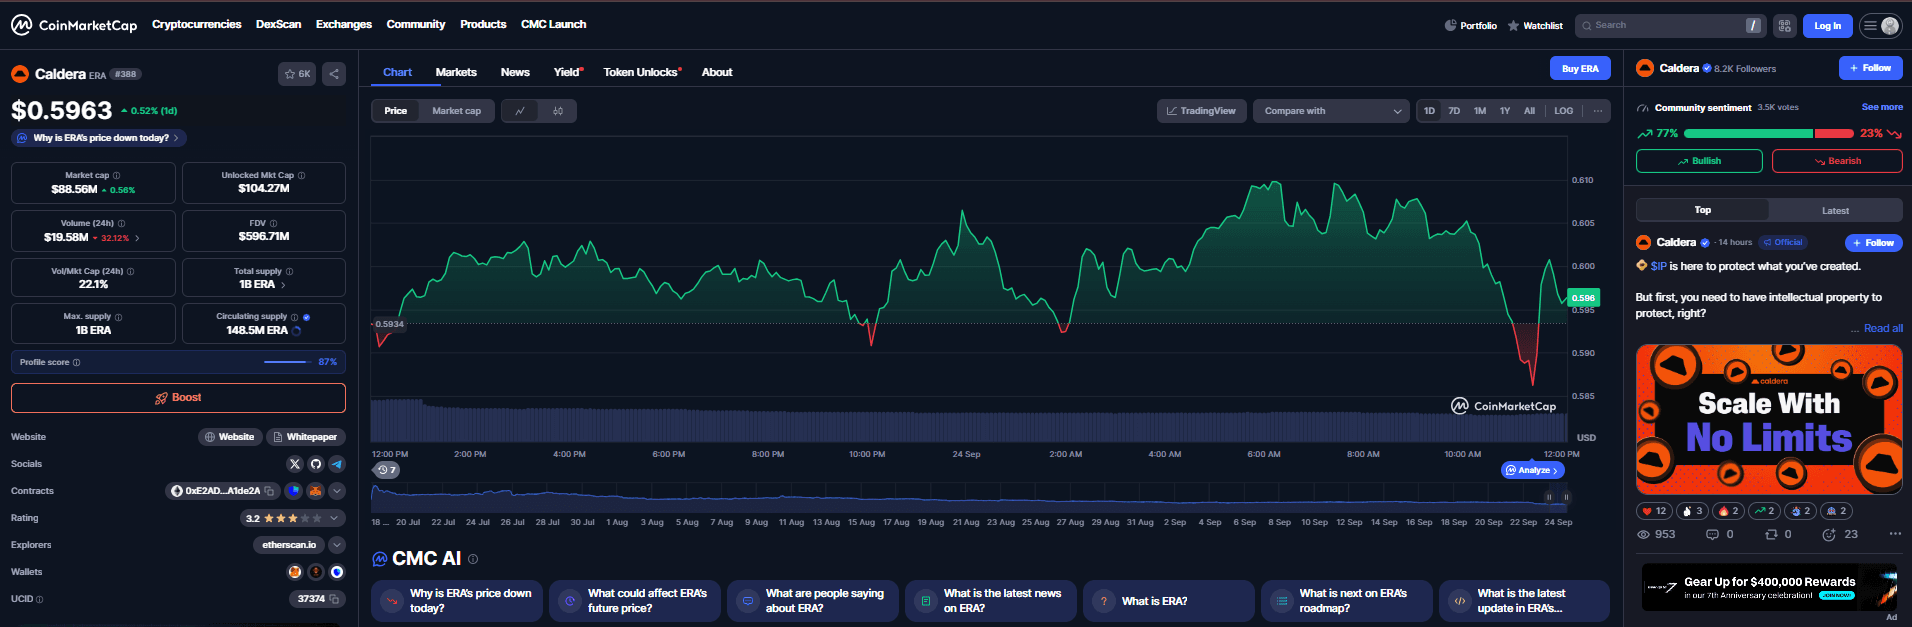This screenshot has height=627, width=1912.
Task: Add Caldera to watchlist with star
Action: tap(297, 74)
